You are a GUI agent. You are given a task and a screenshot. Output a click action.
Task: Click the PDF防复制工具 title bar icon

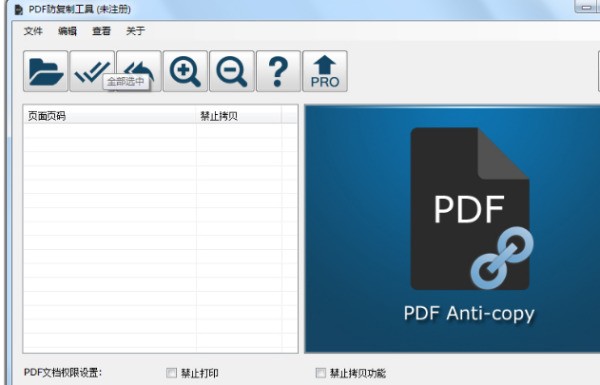click(x=18, y=9)
